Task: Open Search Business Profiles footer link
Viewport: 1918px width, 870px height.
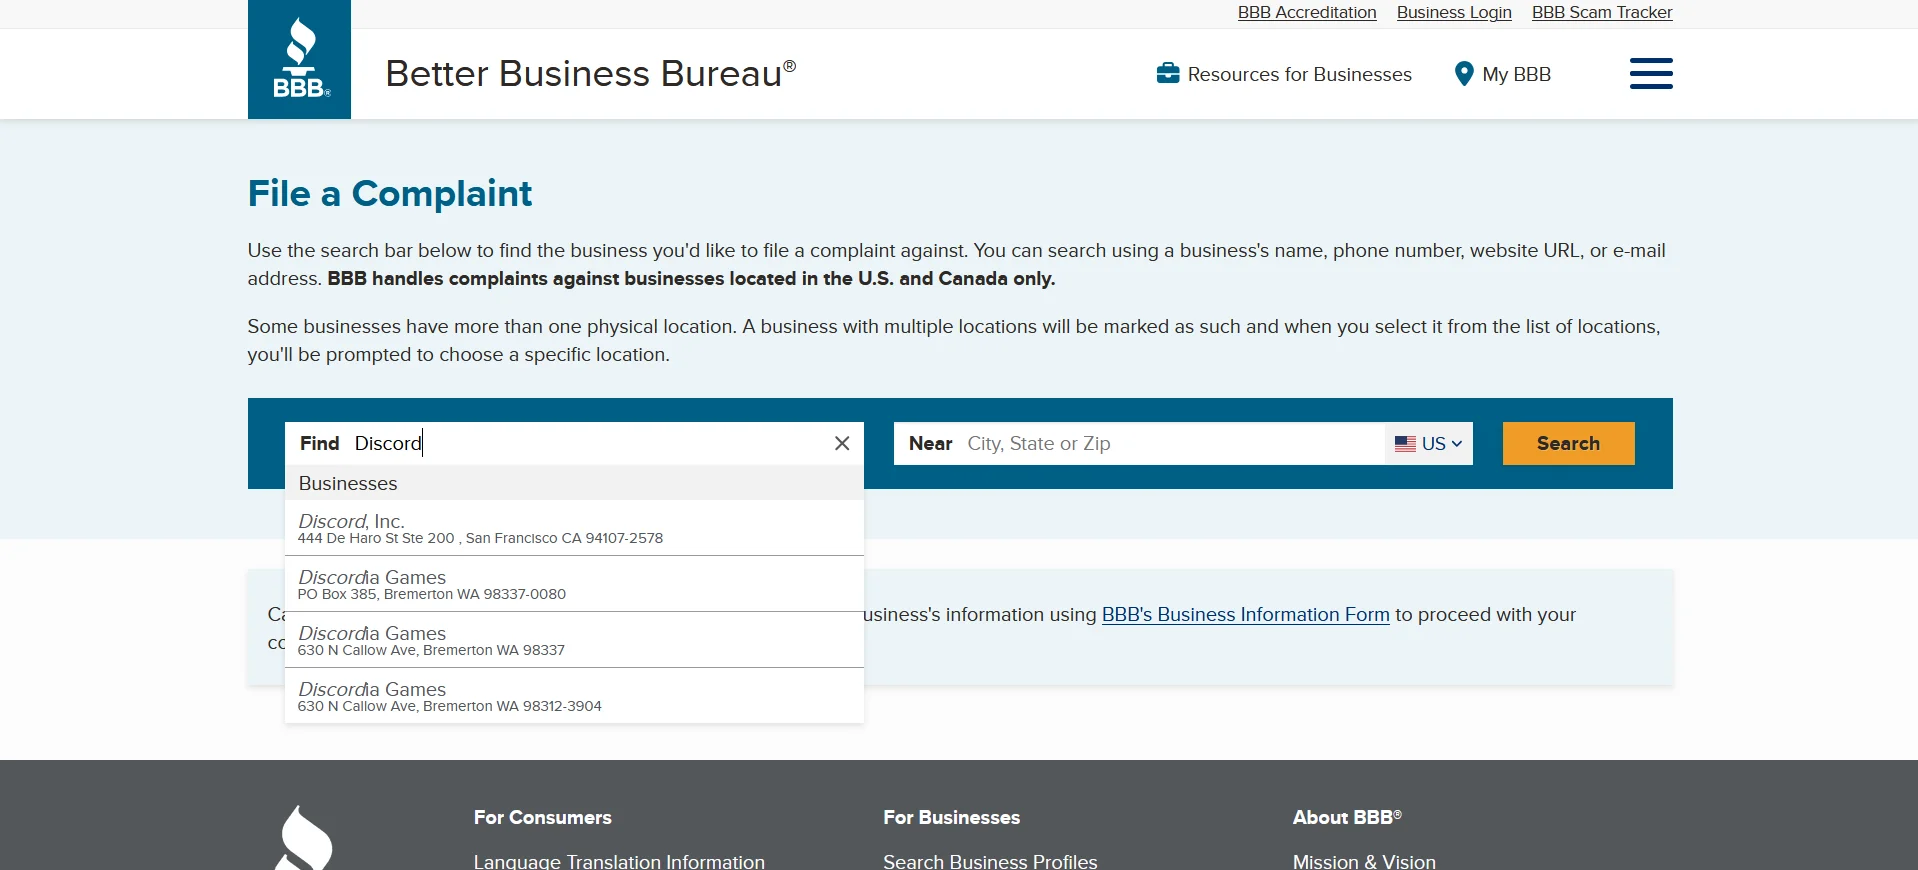Action: (989, 861)
